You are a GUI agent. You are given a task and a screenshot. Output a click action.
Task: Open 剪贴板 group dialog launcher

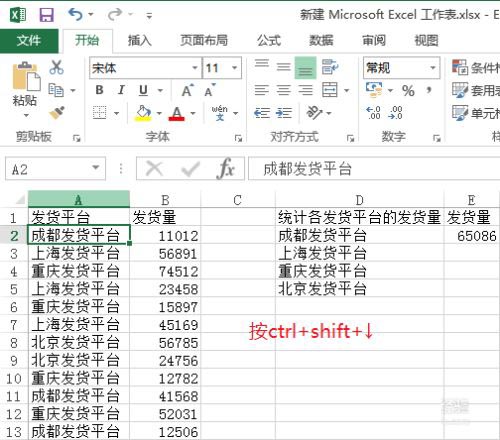[x=77, y=138]
